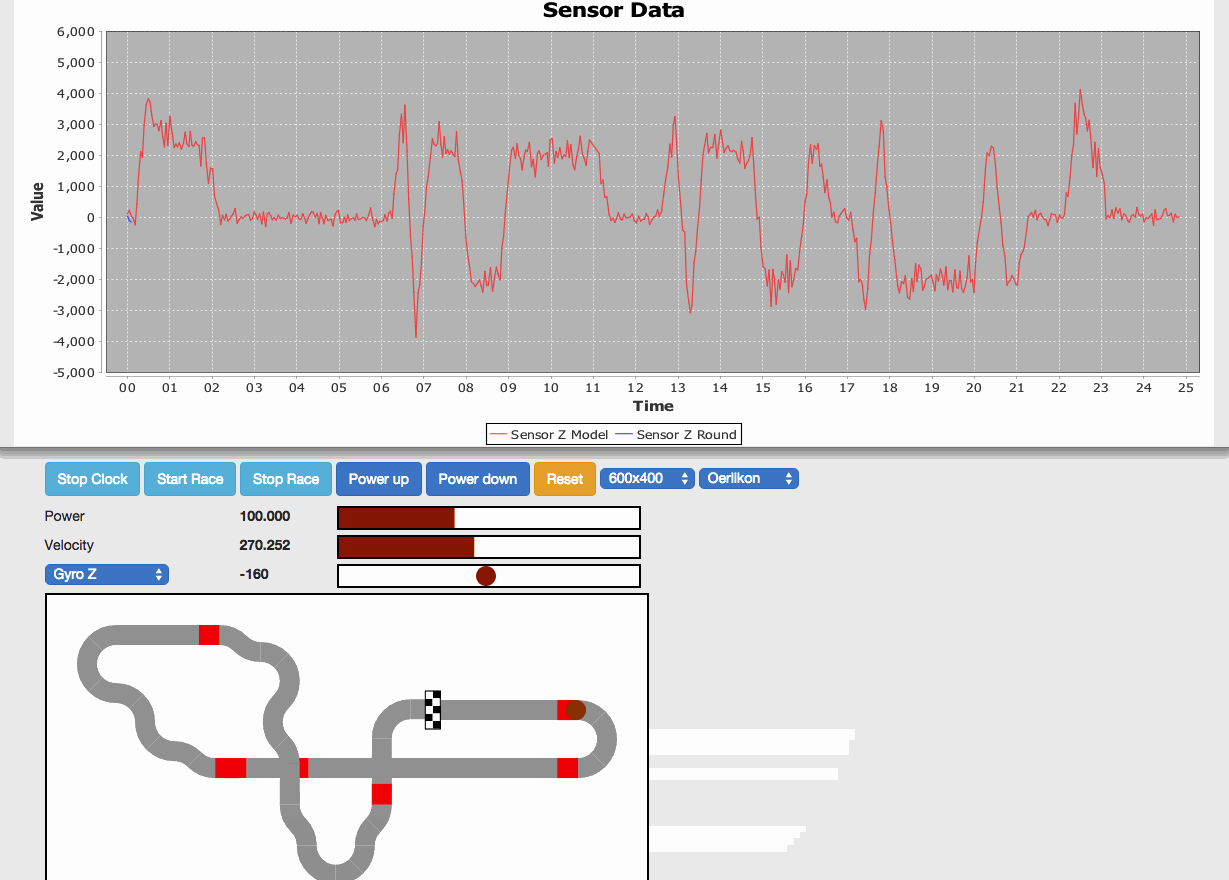
Task: Click the 6,000 tick on Value axis
Action: pos(76,32)
